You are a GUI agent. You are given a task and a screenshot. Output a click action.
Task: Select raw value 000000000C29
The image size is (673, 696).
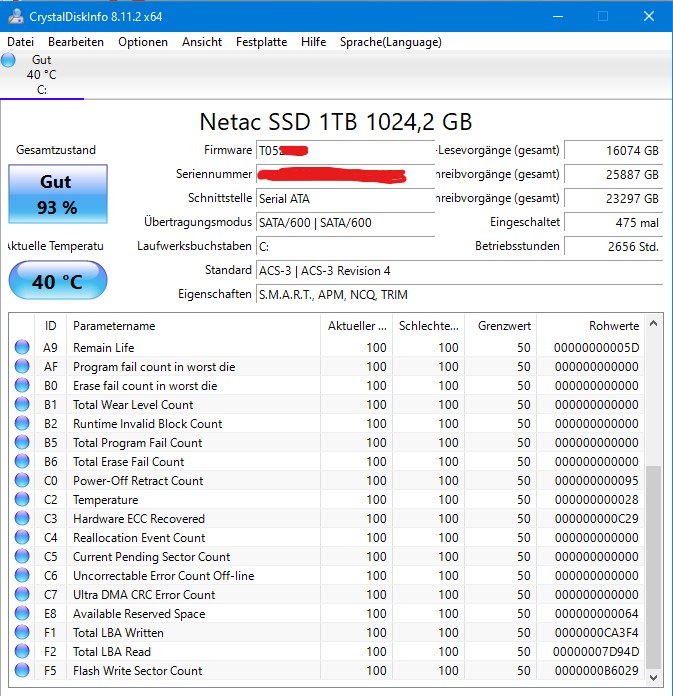[596, 518]
